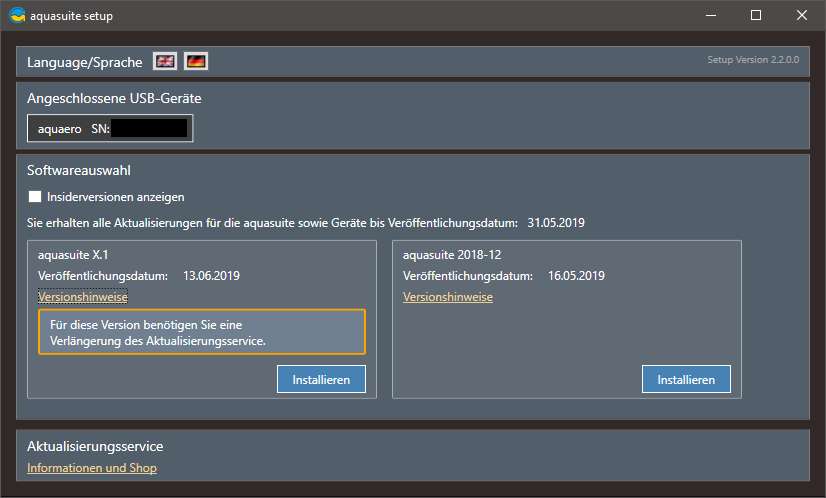Click the aquasuite 2018-12 title

click(452, 255)
